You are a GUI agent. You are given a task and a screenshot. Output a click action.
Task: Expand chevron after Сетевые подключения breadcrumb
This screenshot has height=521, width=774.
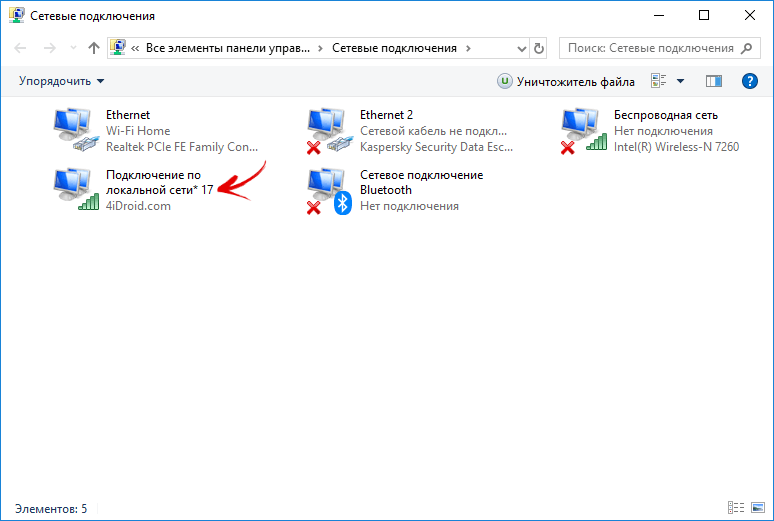[x=468, y=48]
